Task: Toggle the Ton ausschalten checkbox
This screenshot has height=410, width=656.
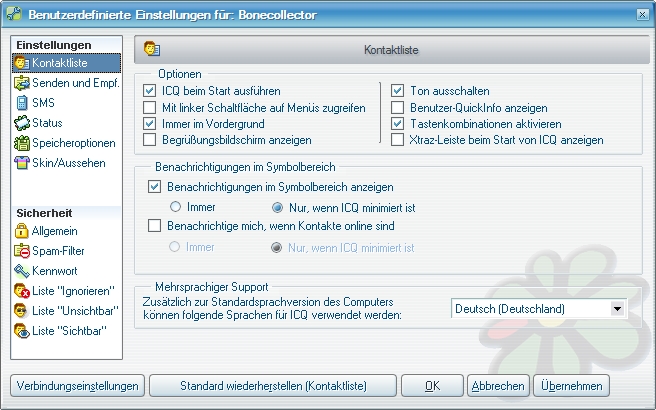Action: click(397, 91)
